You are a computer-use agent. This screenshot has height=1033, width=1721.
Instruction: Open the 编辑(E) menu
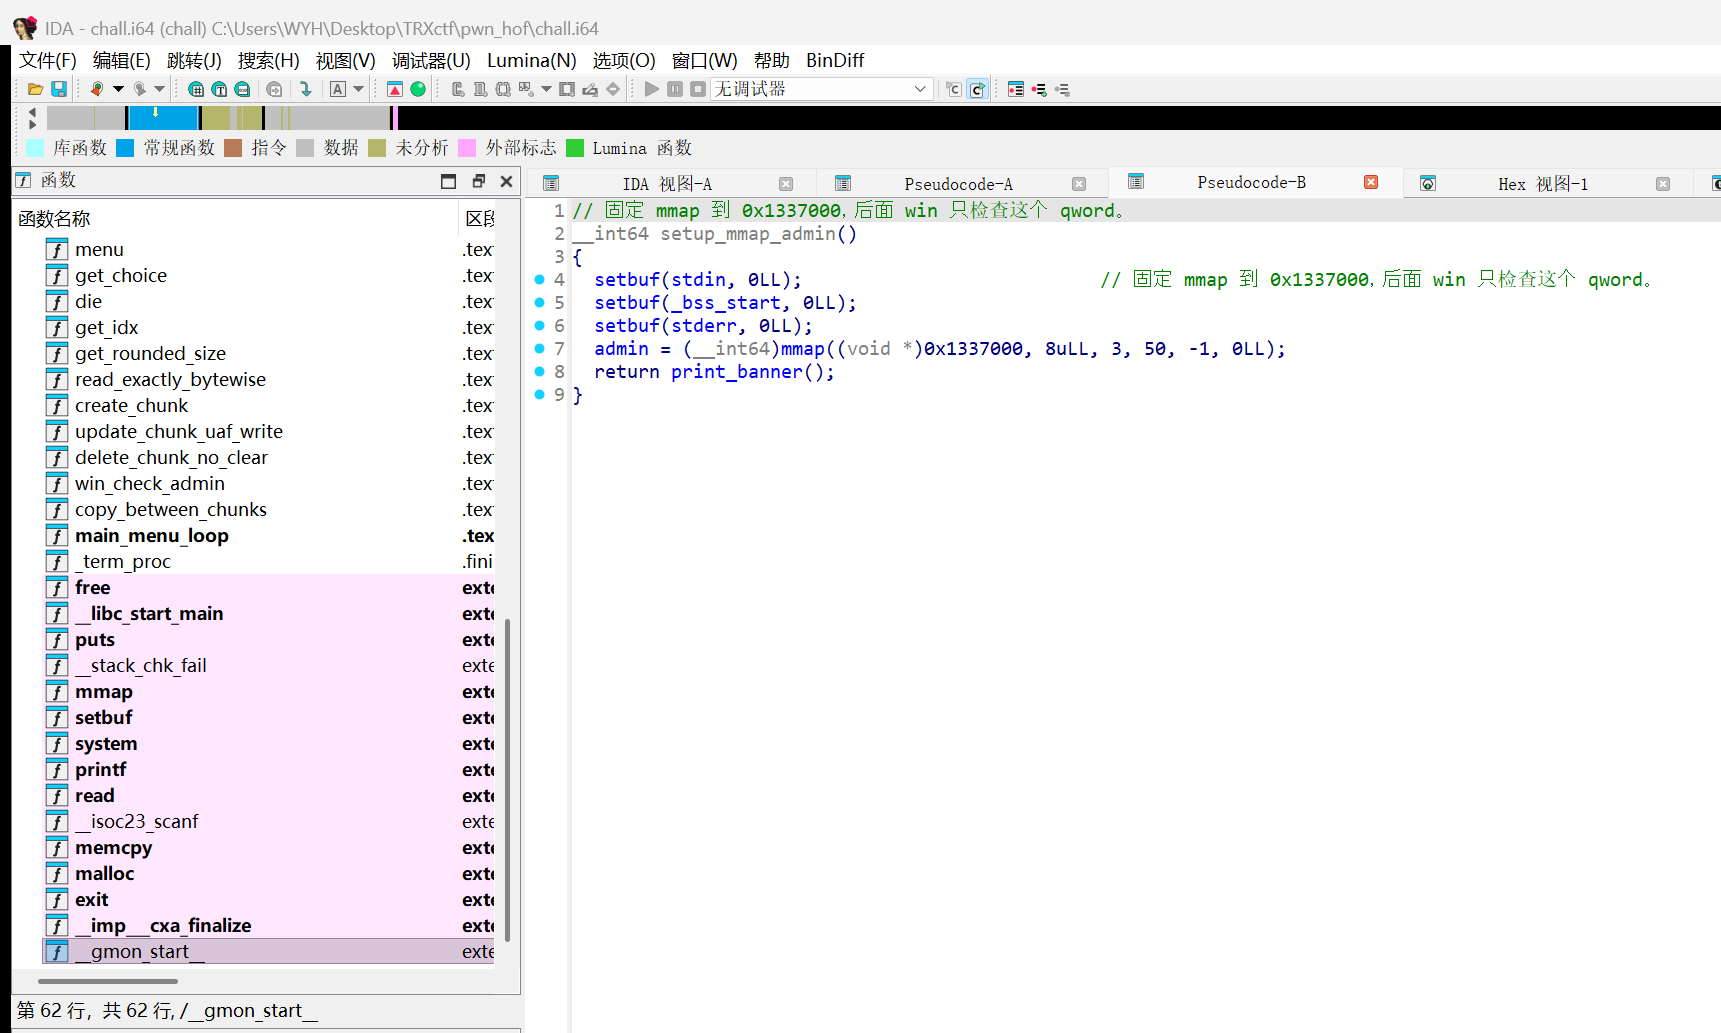[121, 60]
